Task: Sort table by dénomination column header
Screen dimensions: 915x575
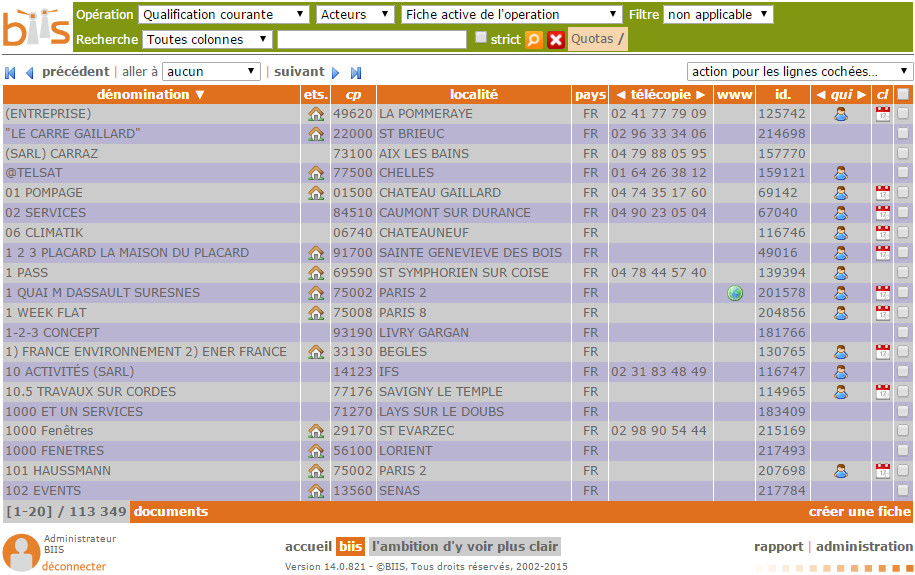Action: tap(151, 95)
